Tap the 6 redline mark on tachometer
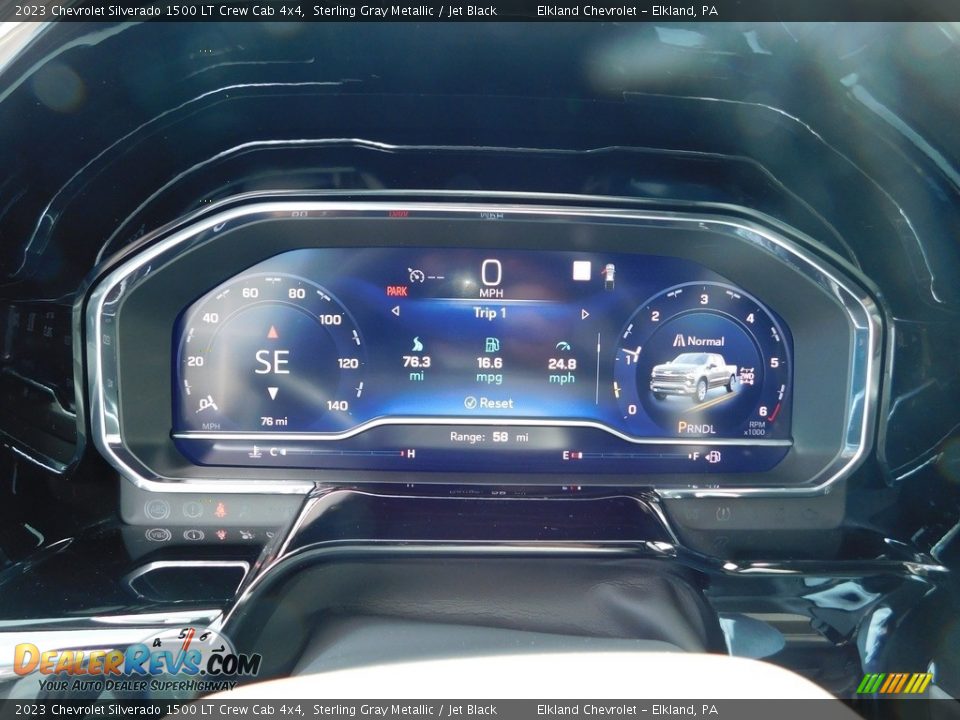The width and height of the screenshot is (960, 720). pyautogui.click(x=763, y=411)
